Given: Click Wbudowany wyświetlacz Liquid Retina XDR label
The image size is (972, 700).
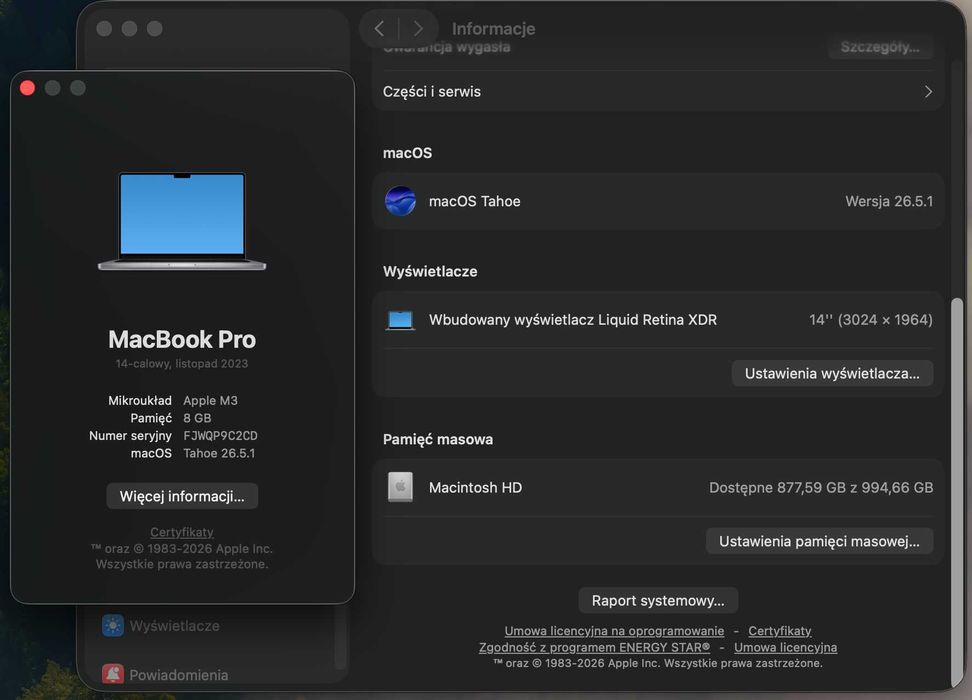Looking at the screenshot, I should 573,320.
